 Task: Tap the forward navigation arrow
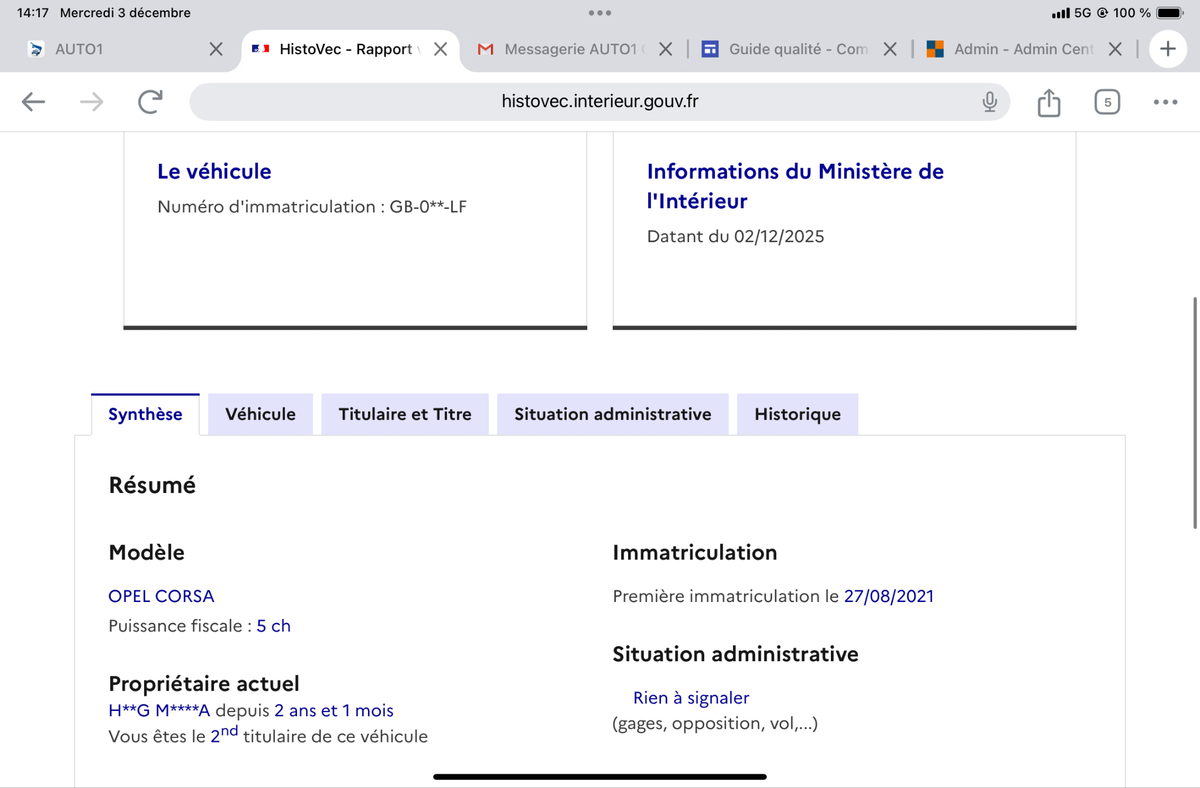point(91,102)
